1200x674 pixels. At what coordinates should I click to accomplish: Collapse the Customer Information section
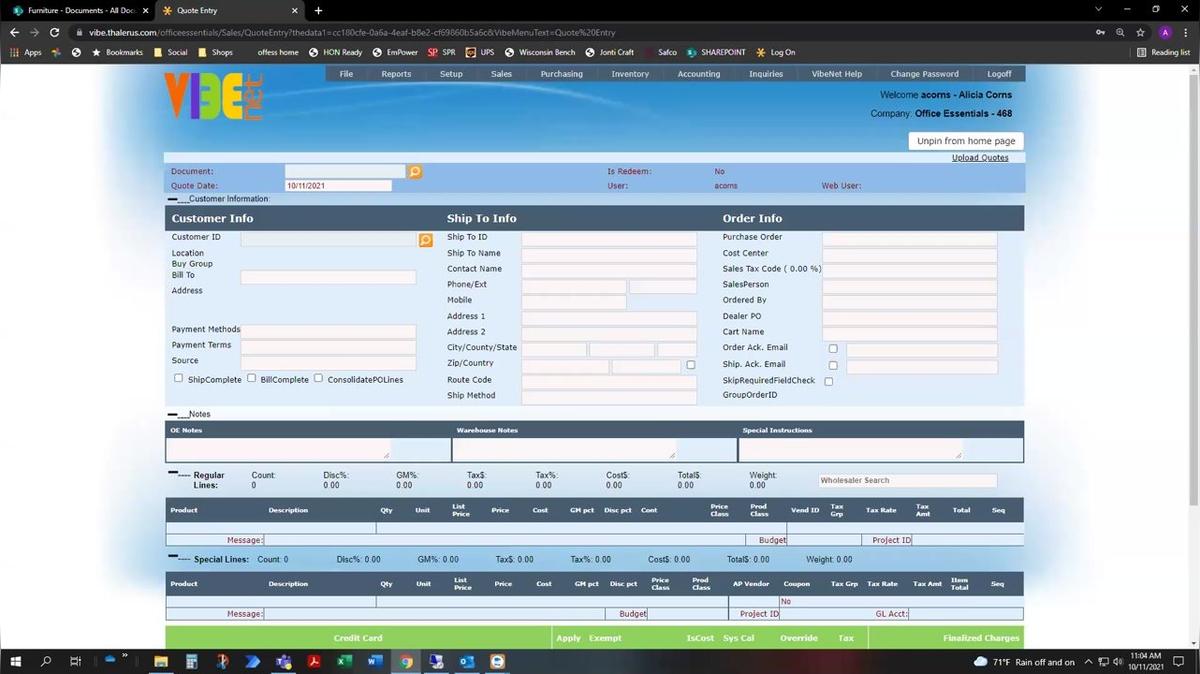tap(173, 199)
